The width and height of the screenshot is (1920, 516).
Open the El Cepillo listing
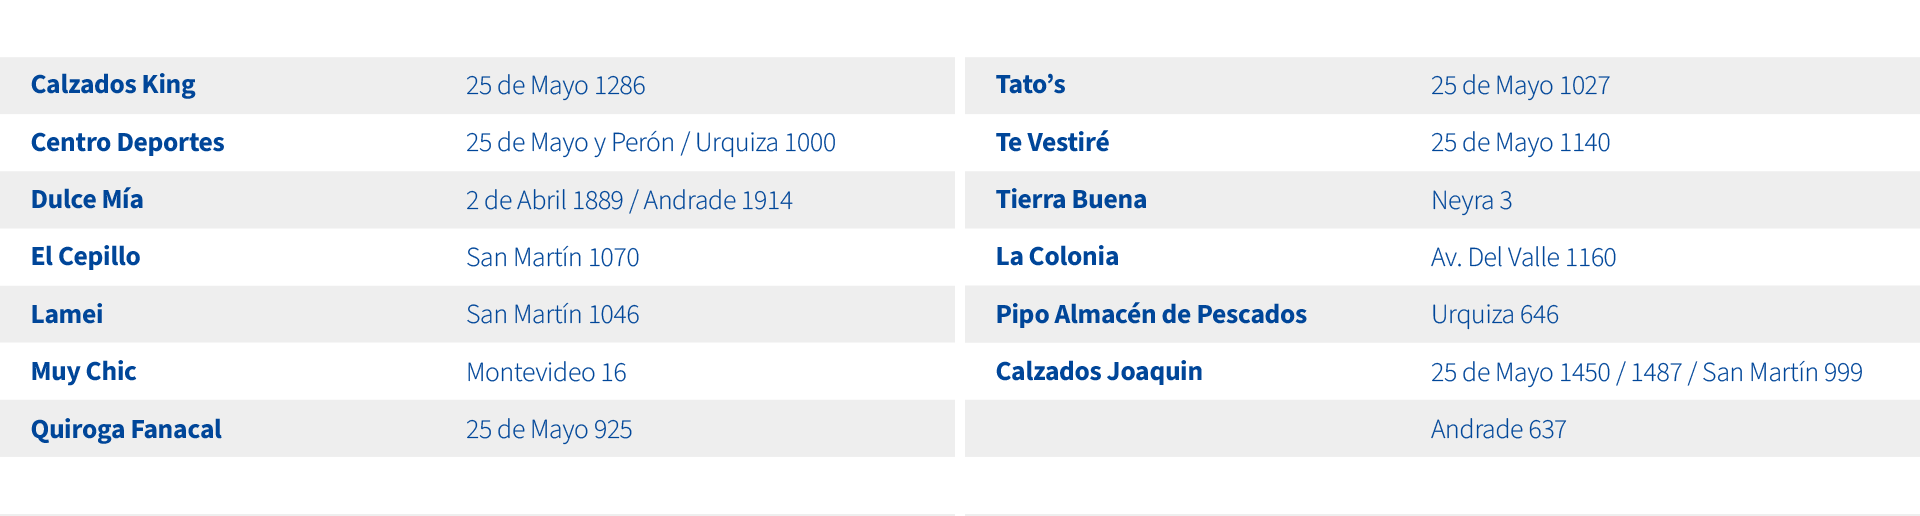(85, 257)
